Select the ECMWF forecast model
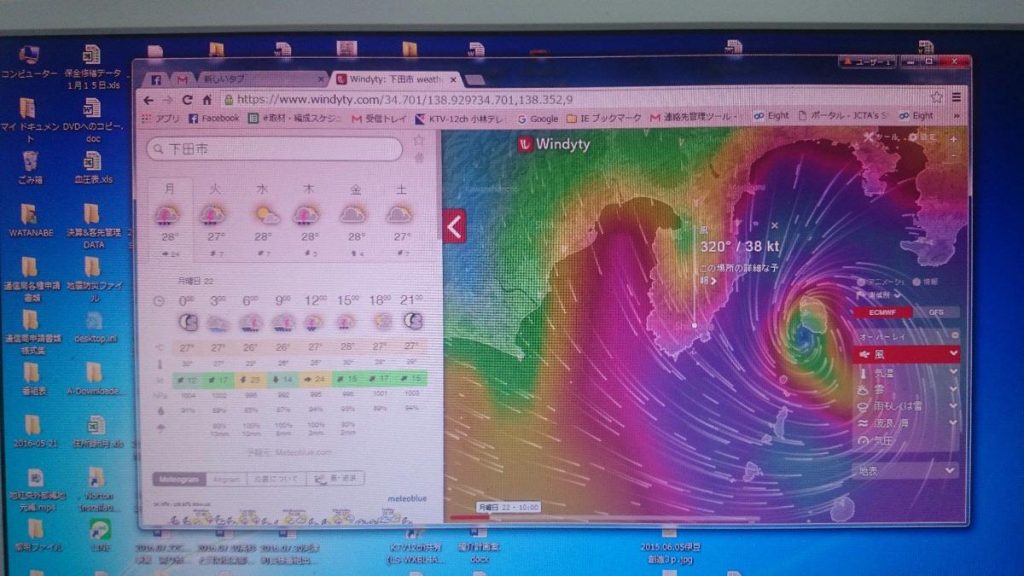Image resolution: width=1024 pixels, height=576 pixels. pos(875,312)
